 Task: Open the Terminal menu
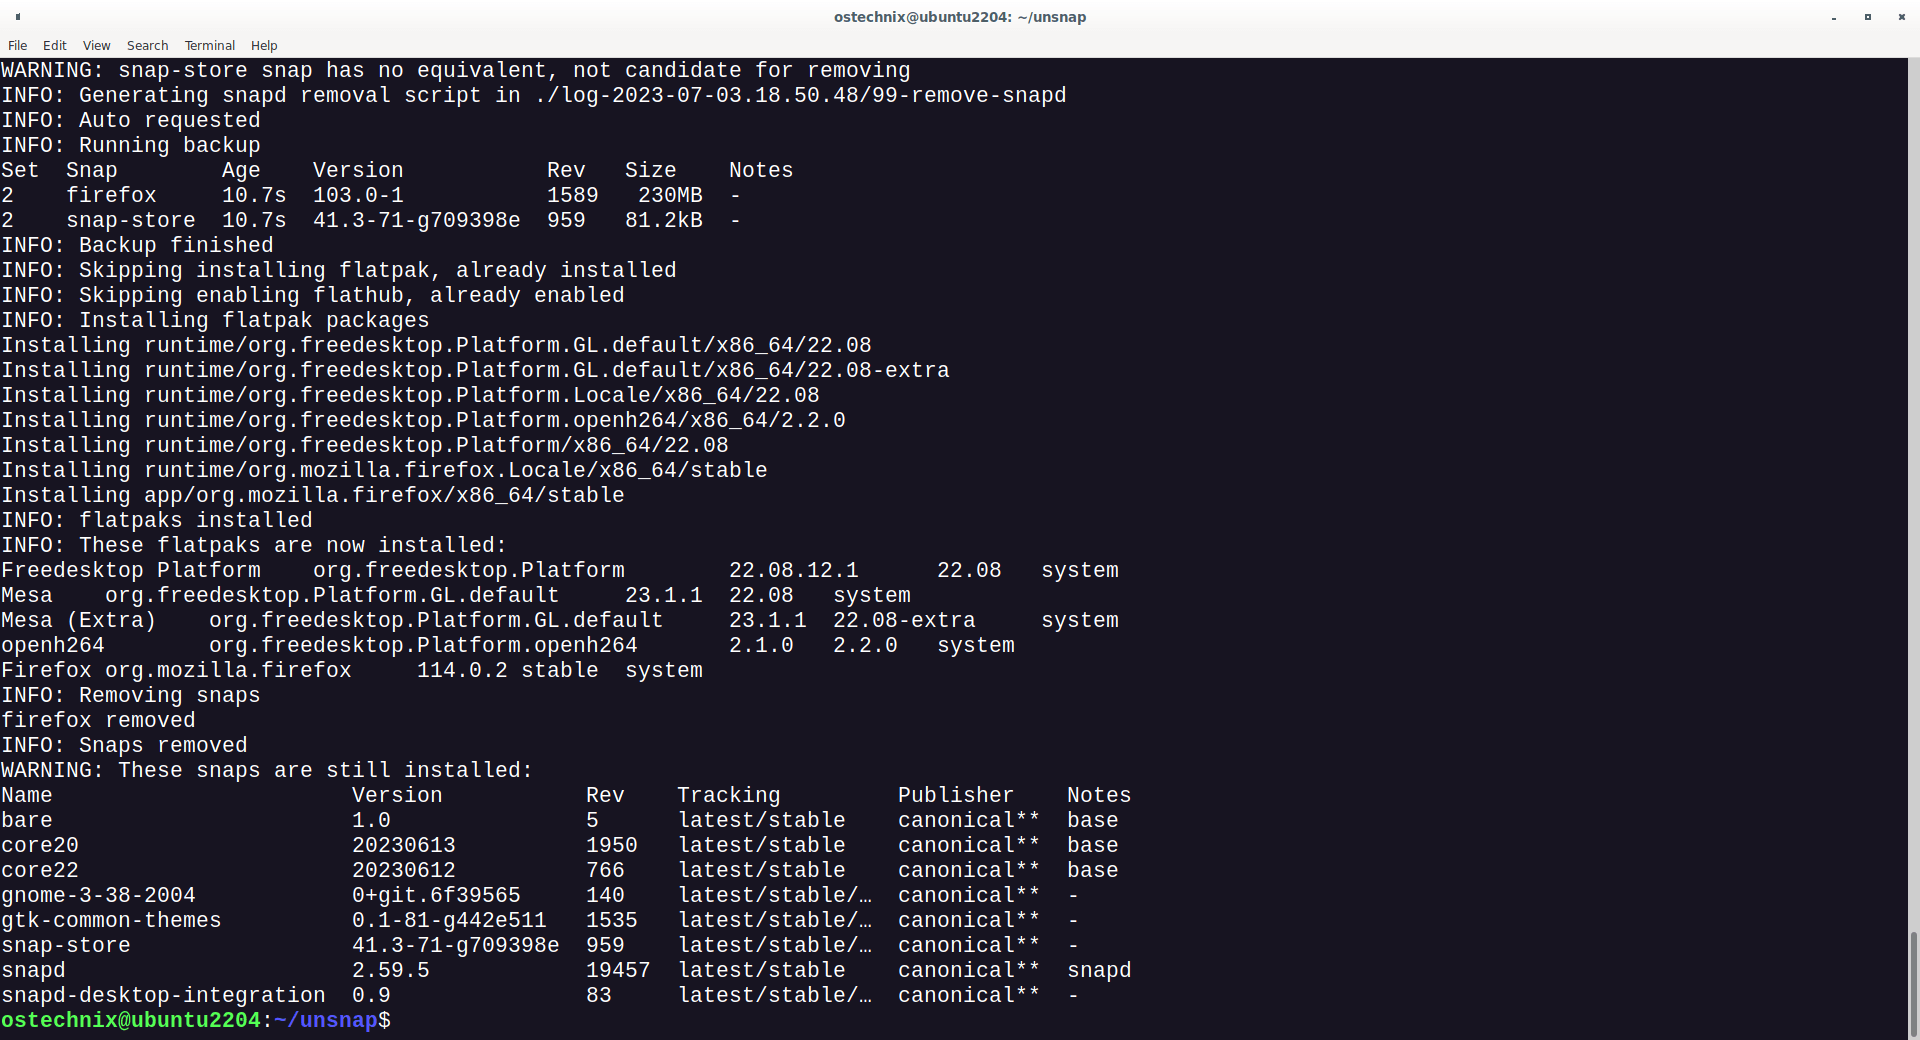point(210,45)
